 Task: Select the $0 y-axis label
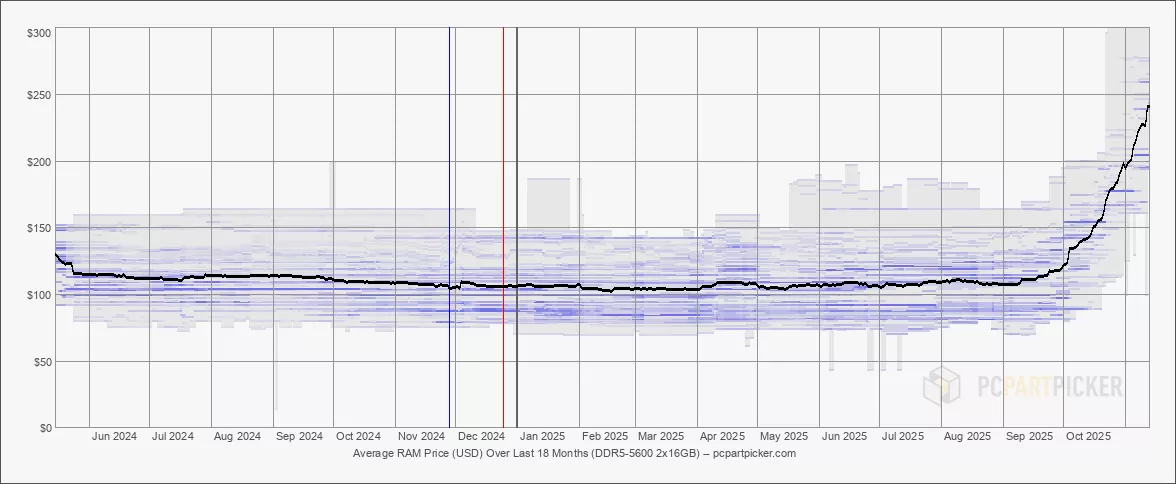(45, 428)
